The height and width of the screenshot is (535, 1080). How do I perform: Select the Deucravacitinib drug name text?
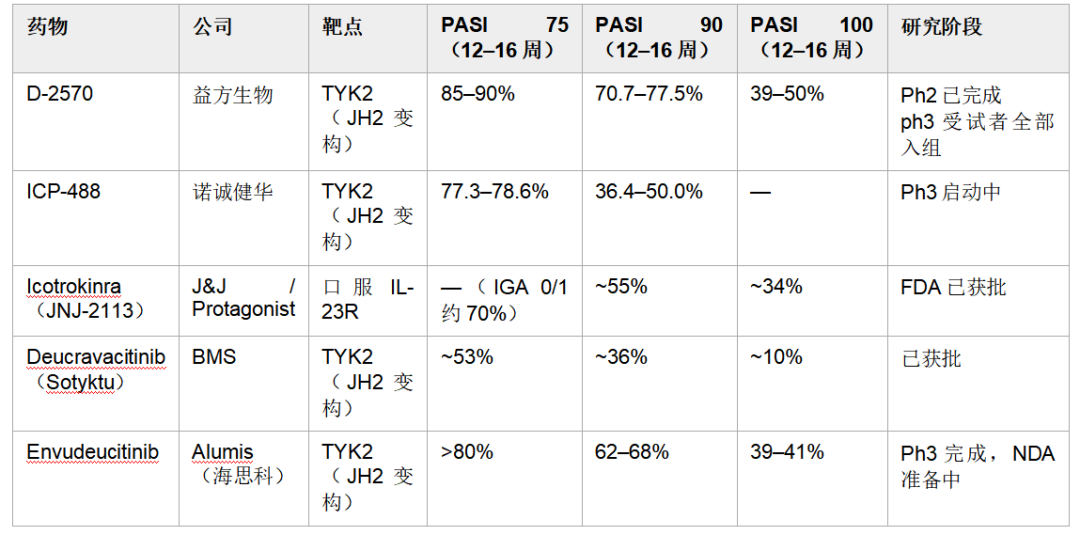coord(96,357)
